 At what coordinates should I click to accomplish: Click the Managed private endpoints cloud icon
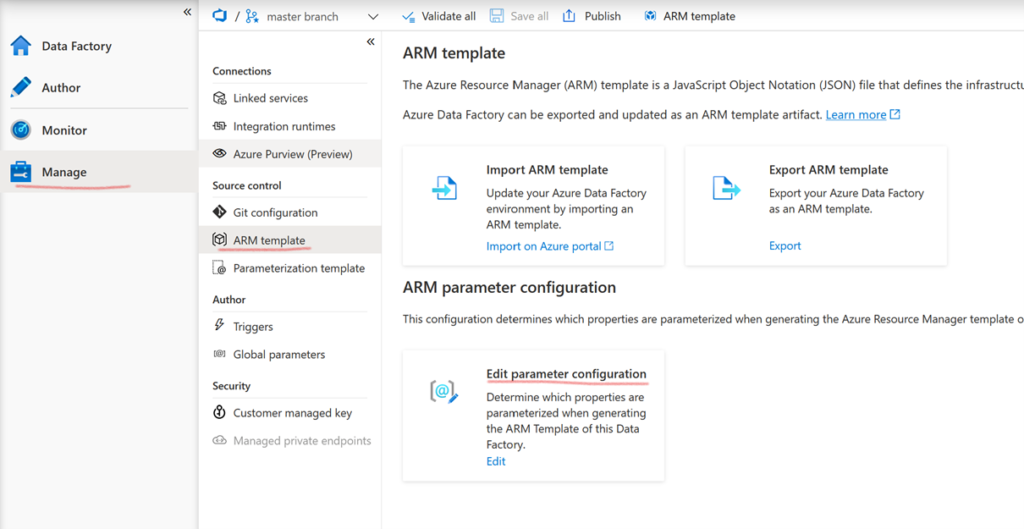point(220,440)
